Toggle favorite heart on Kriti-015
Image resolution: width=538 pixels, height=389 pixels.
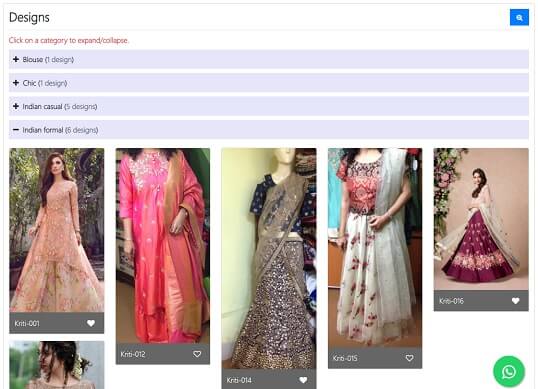(409, 358)
